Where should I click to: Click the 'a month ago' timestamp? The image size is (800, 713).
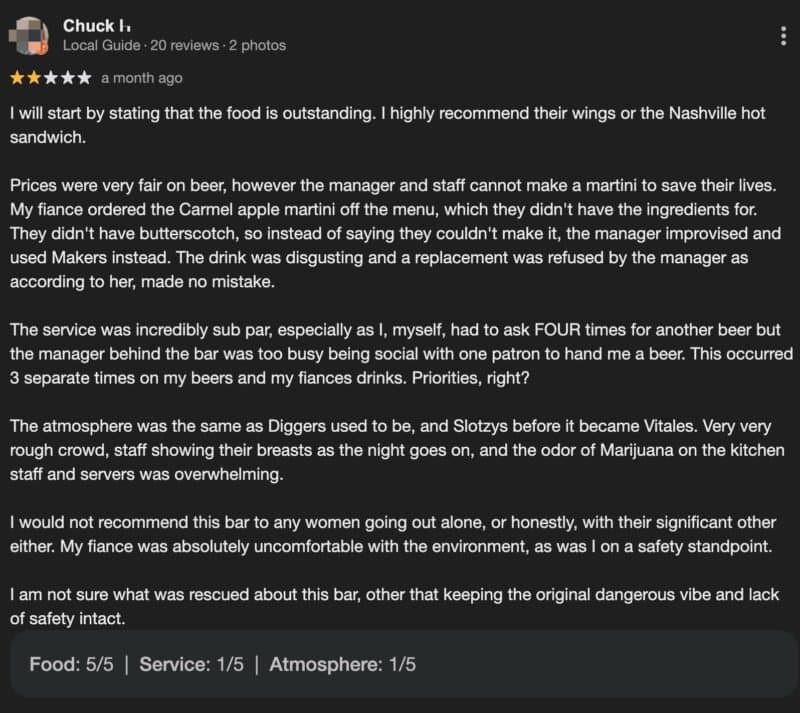tap(142, 77)
